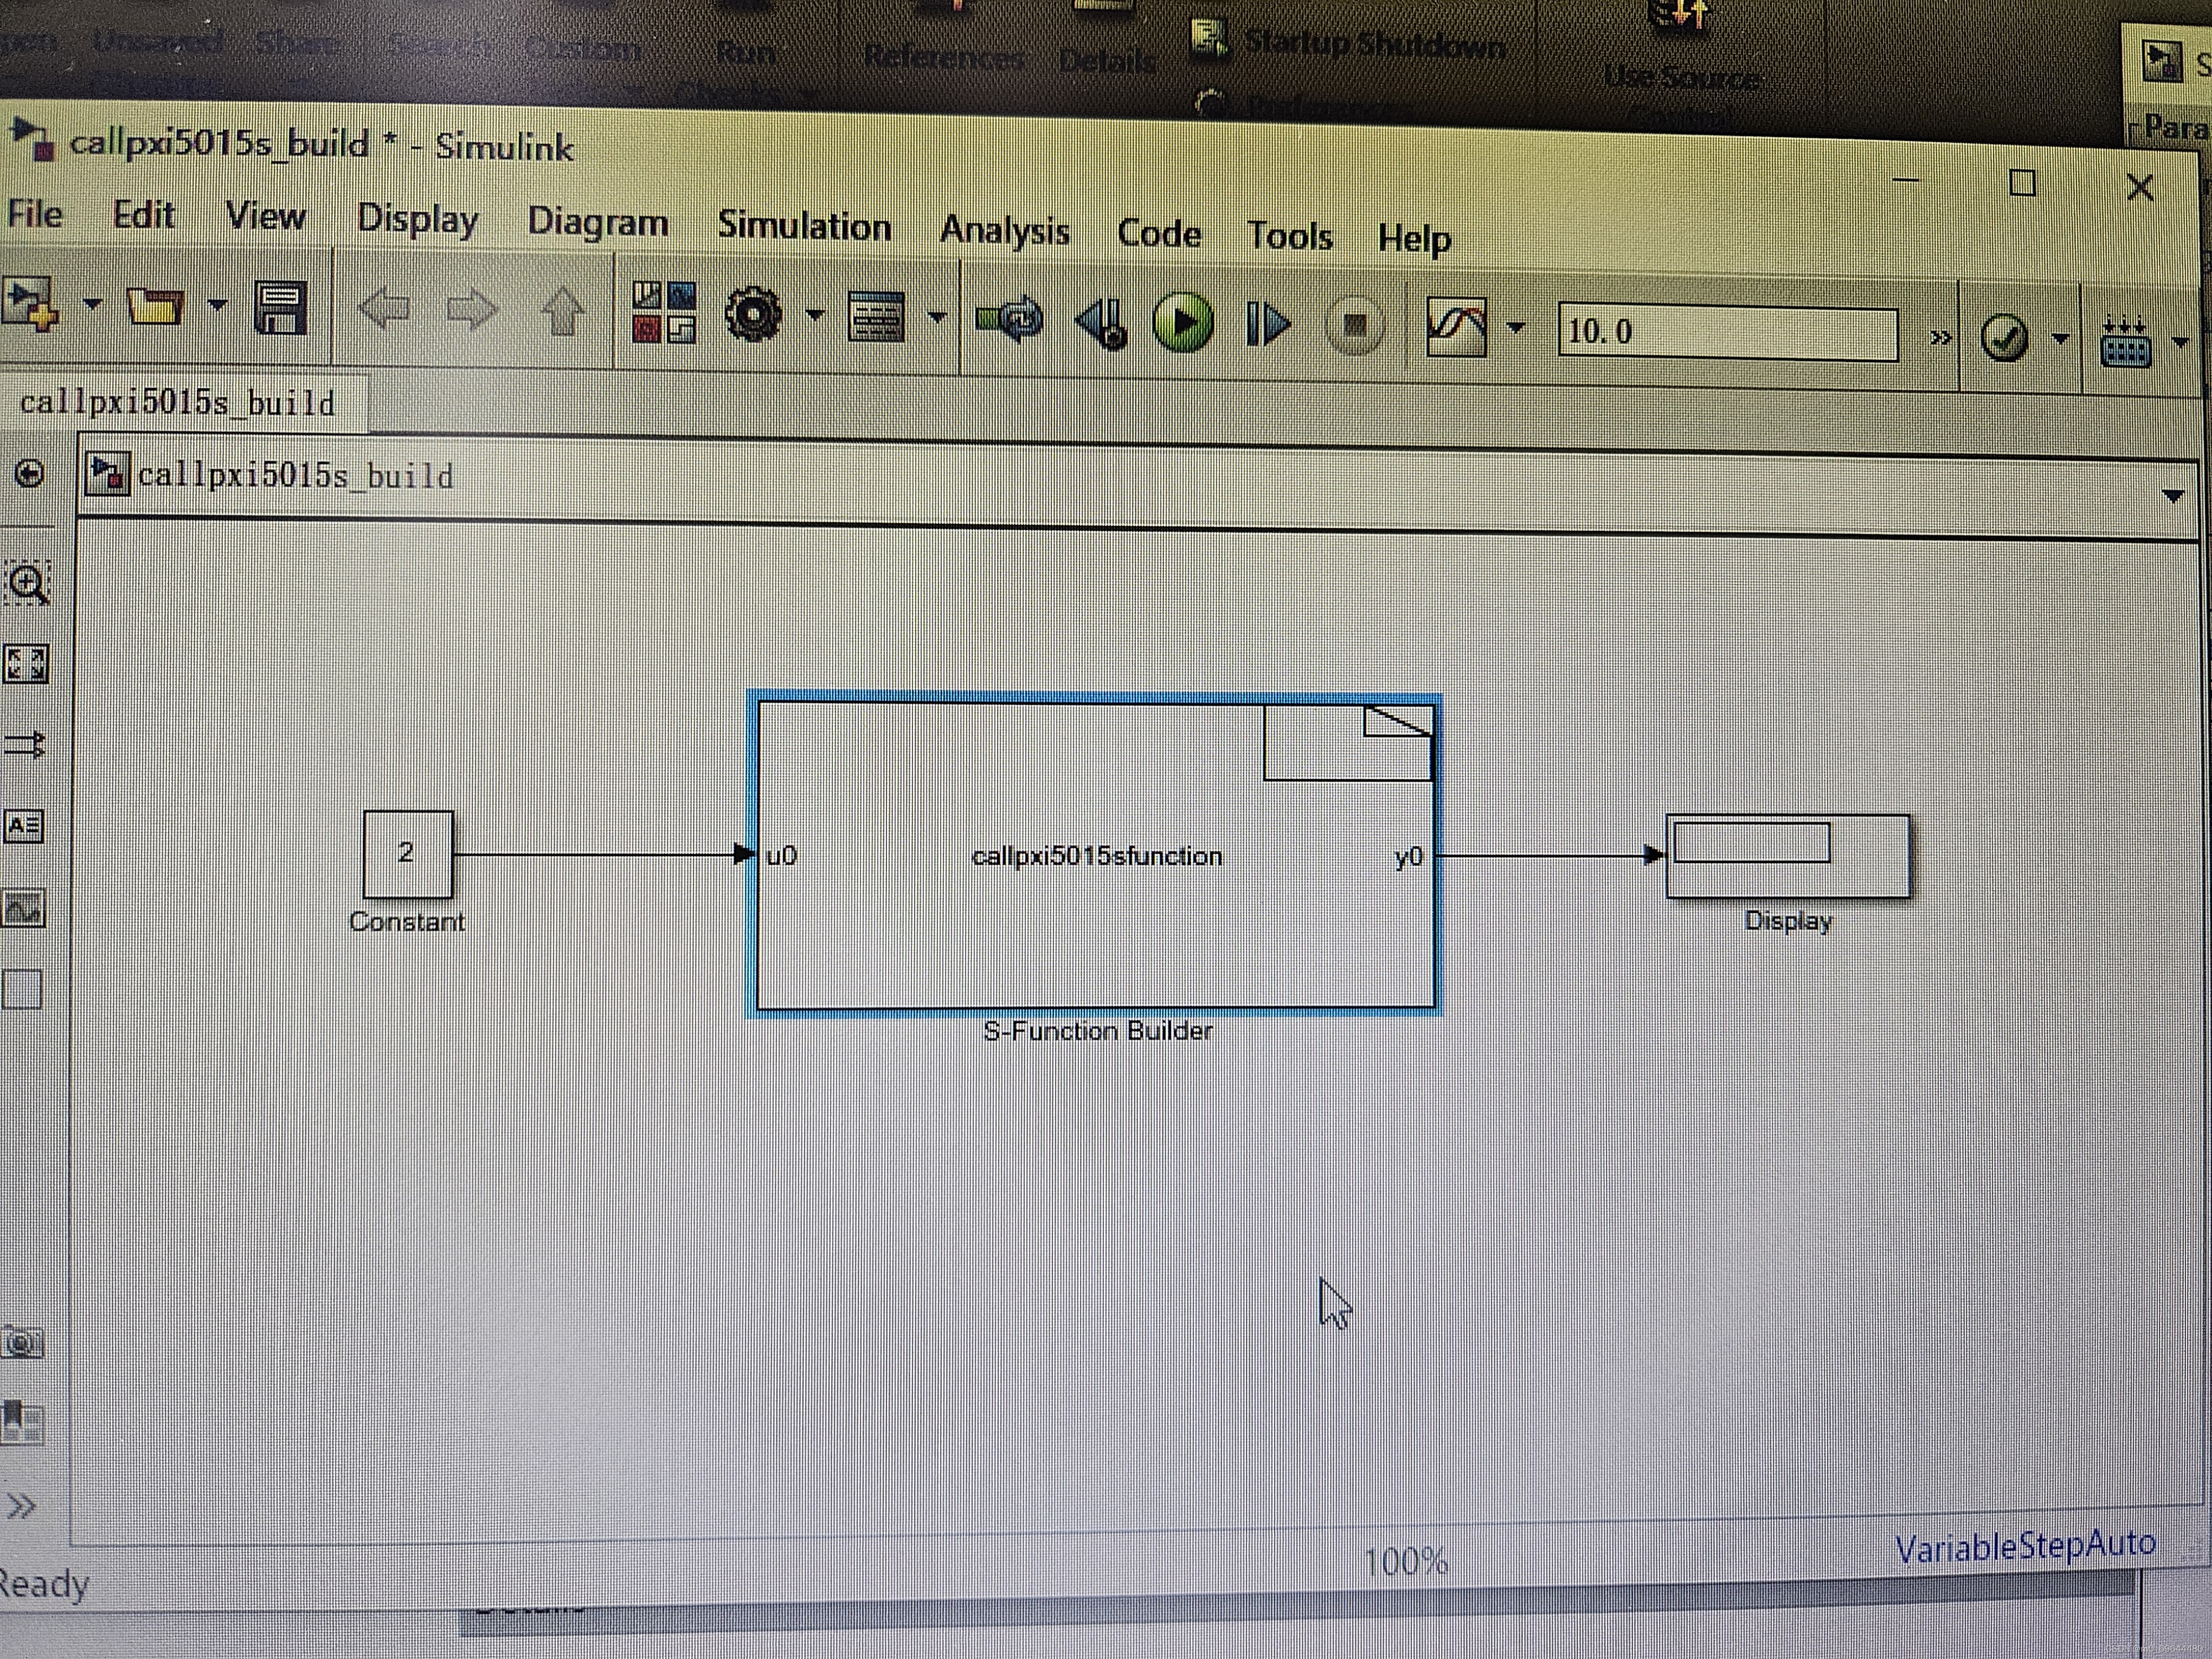Open the Simulation Data Inspector icon

click(1456, 327)
